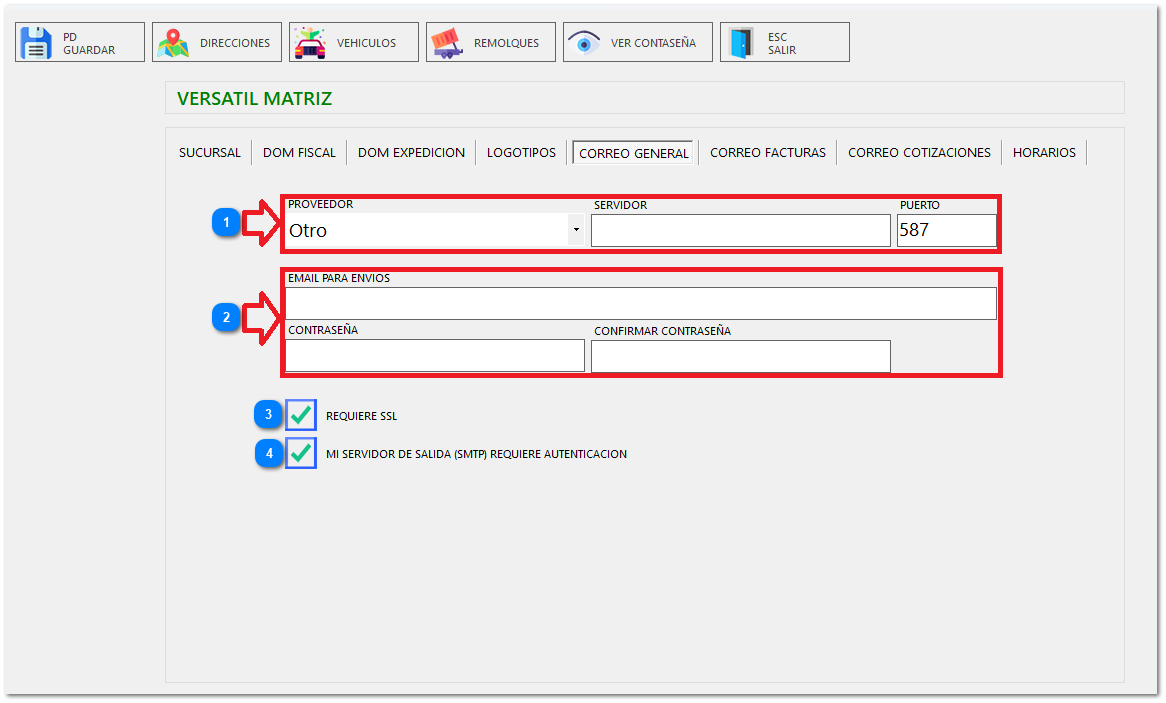Open the Logotipos tab
This screenshot has width=1166, height=703.
click(521, 153)
